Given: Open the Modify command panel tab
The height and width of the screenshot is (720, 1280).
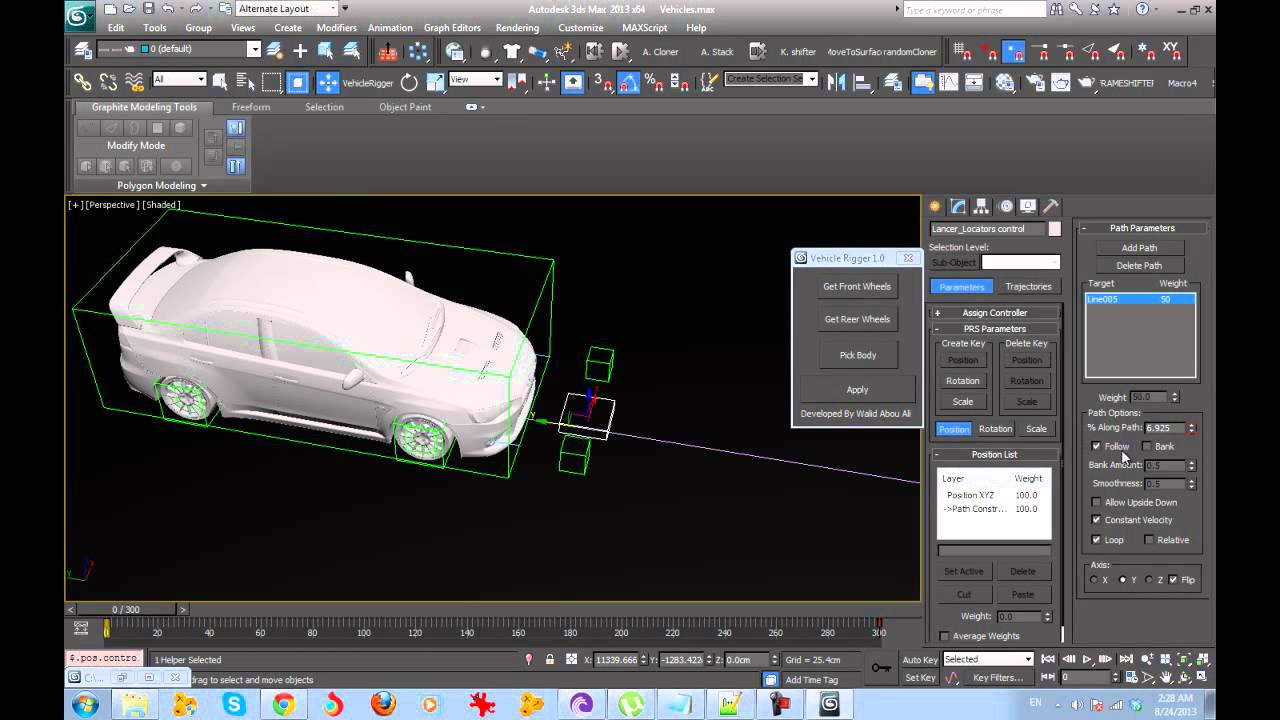Looking at the screenshot, I should [x=959, y=206].
